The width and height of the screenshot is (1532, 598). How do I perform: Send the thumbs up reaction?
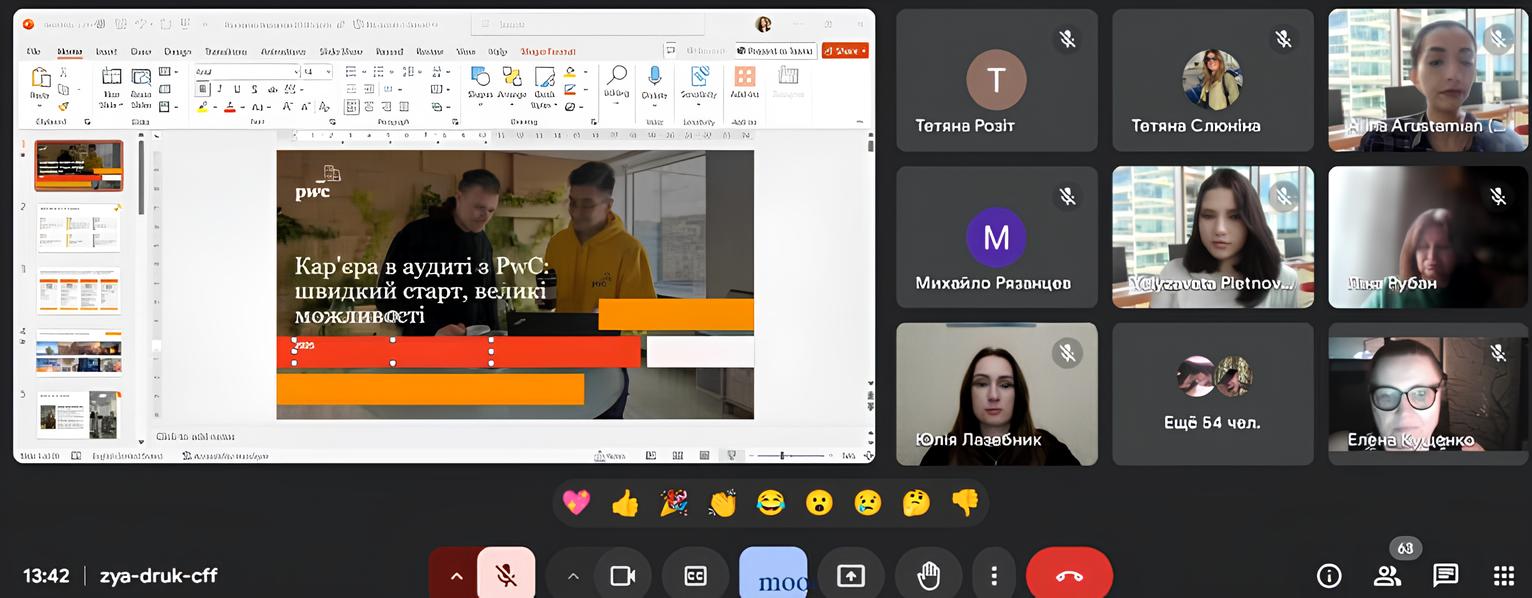click(x=625, y=502)
